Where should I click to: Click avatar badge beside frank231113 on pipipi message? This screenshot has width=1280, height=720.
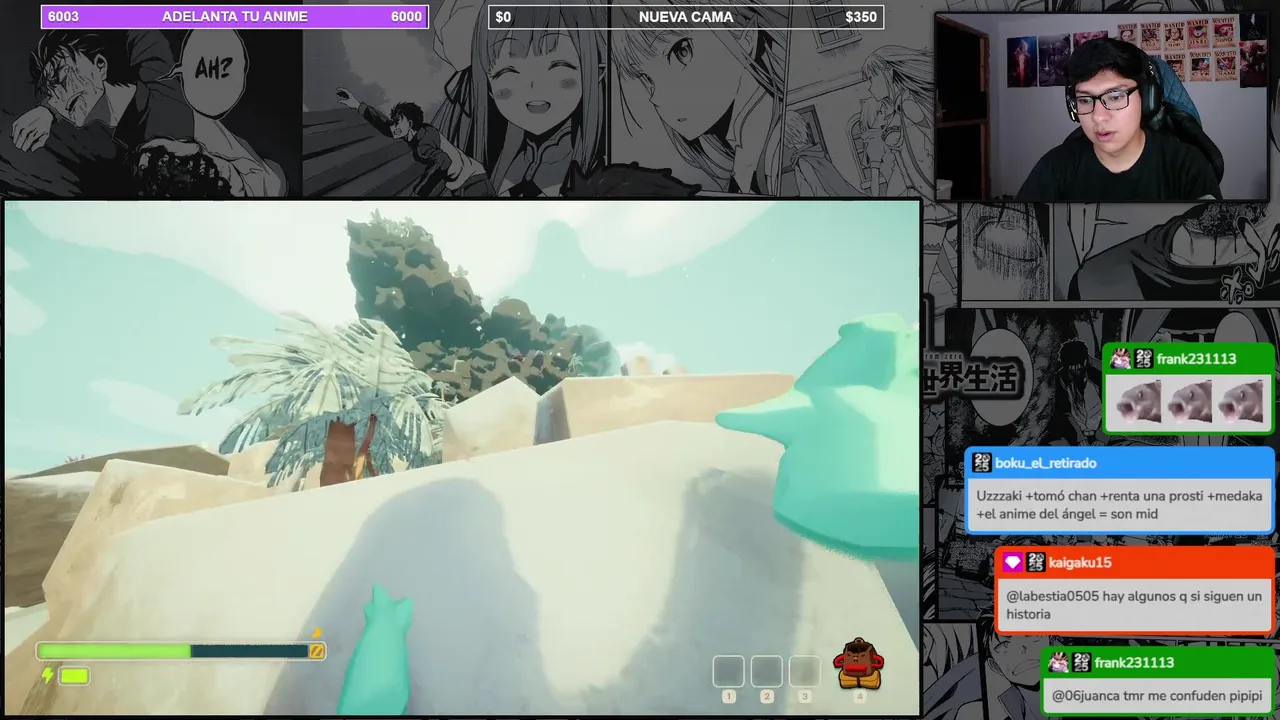click(1058, 663)
